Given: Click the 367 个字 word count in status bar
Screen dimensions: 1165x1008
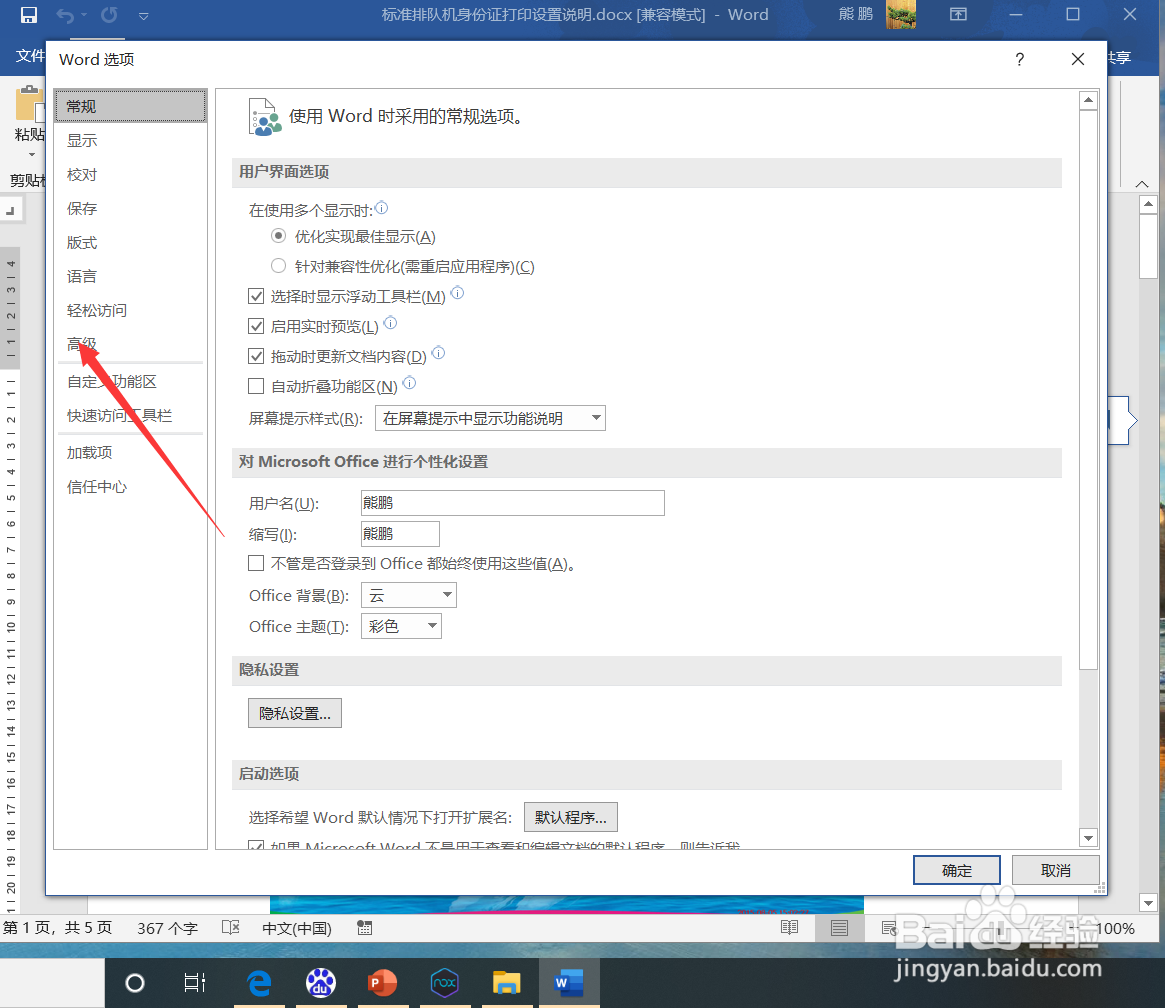Looking at the screenshot, I should click(x=167, y=928).
